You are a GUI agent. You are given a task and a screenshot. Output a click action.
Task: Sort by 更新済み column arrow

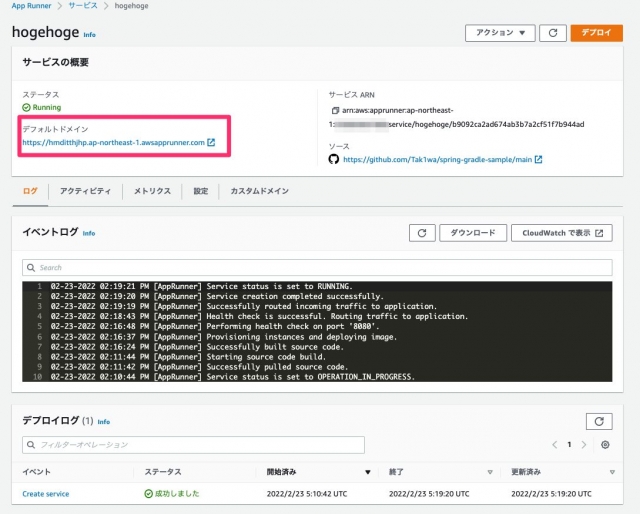(x=612, y=472)
